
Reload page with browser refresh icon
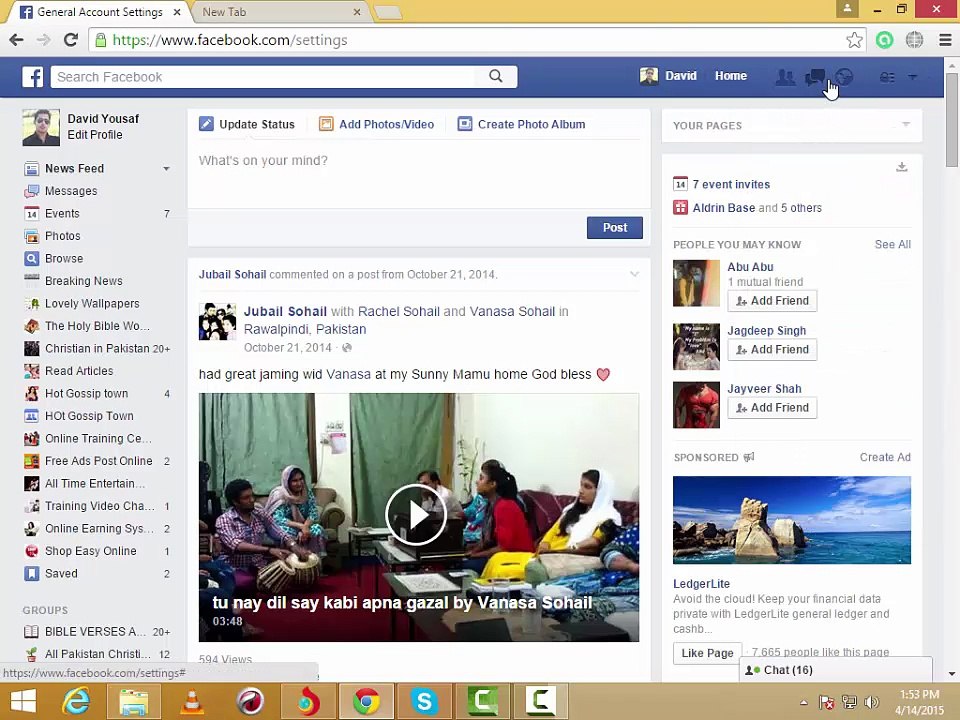point(71,40)
